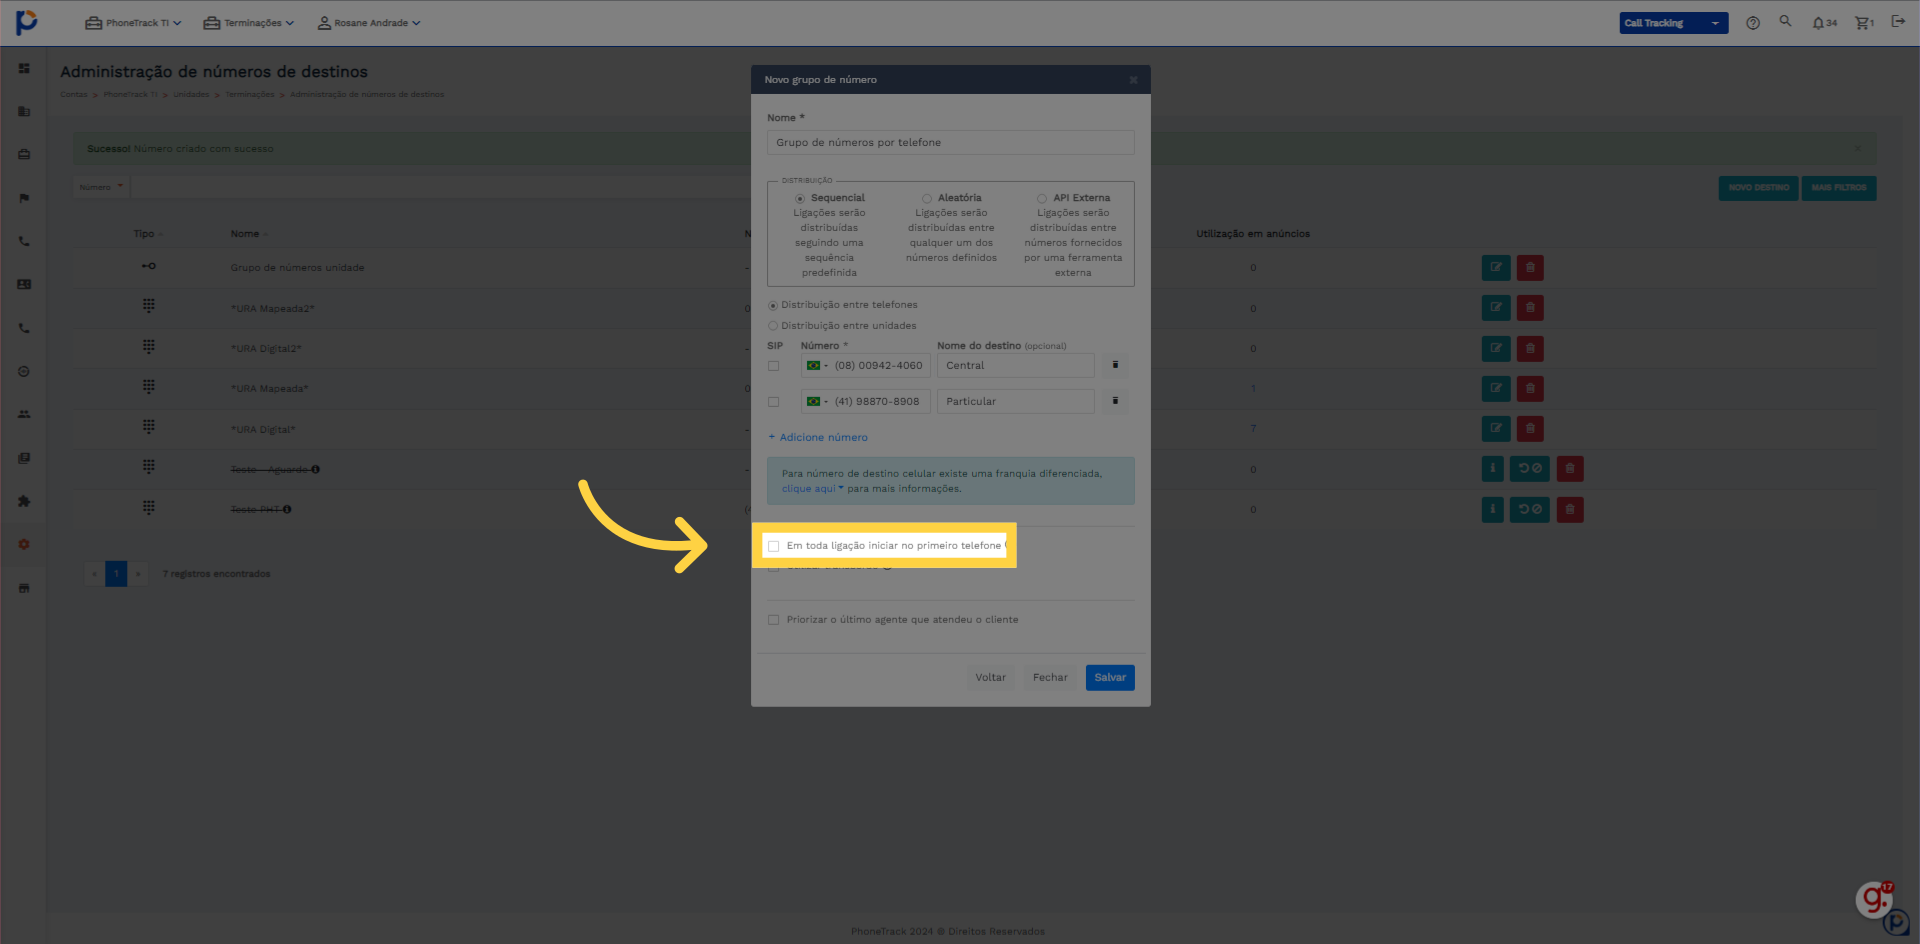This screenshot has height=944, width=1920.
Task: Close the Novo grupo de número dialog
Action: (1133, 80)
